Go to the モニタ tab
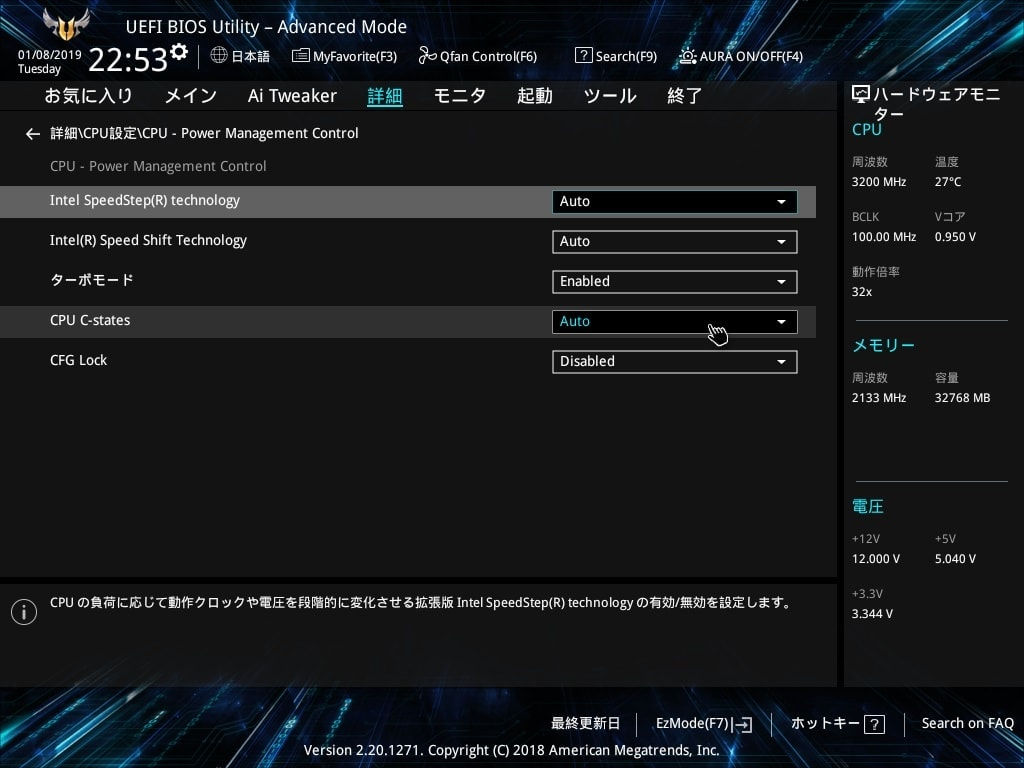 click(x=460, y=96)
